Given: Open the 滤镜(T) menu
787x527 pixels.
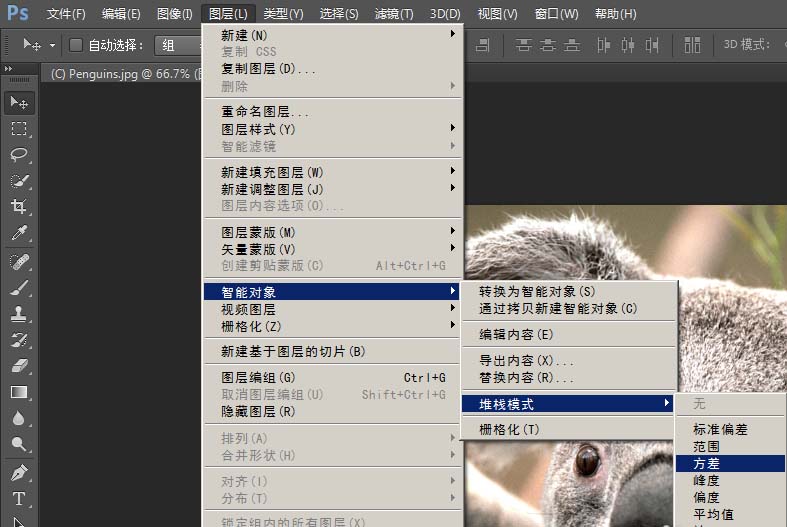Looking at the screenshot, I should pyautogui.click(x=394, y=14).
